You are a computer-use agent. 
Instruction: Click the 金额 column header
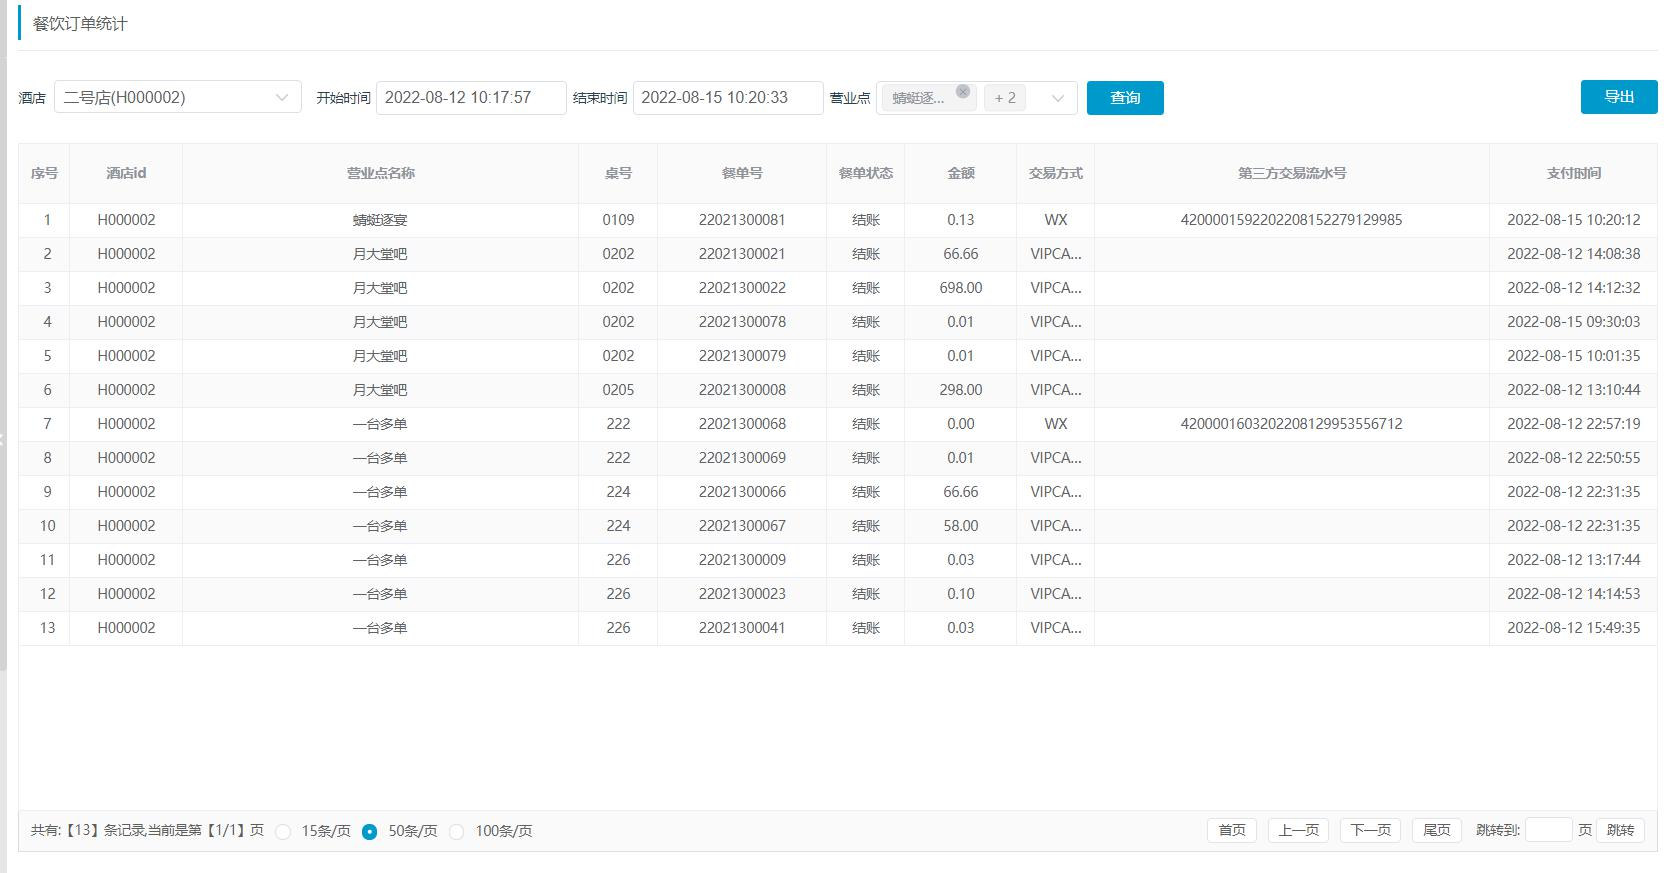tap(960, 173)
